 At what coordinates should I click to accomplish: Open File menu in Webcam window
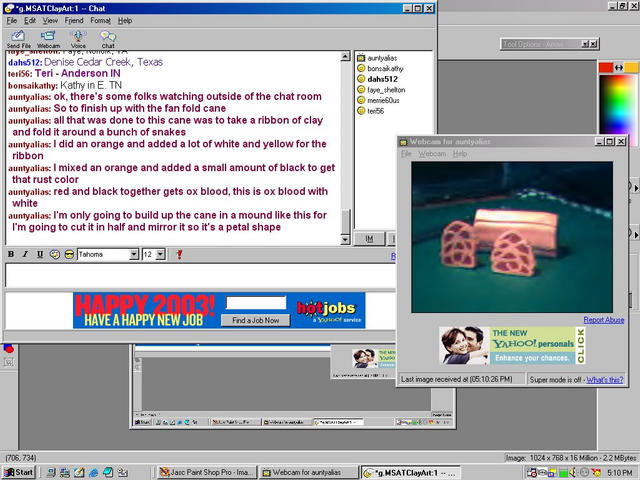click(406, 154)
